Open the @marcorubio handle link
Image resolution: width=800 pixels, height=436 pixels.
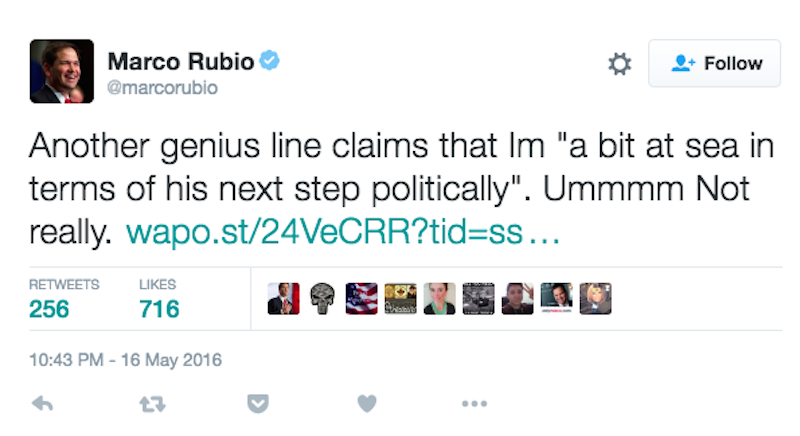point(161,88)
